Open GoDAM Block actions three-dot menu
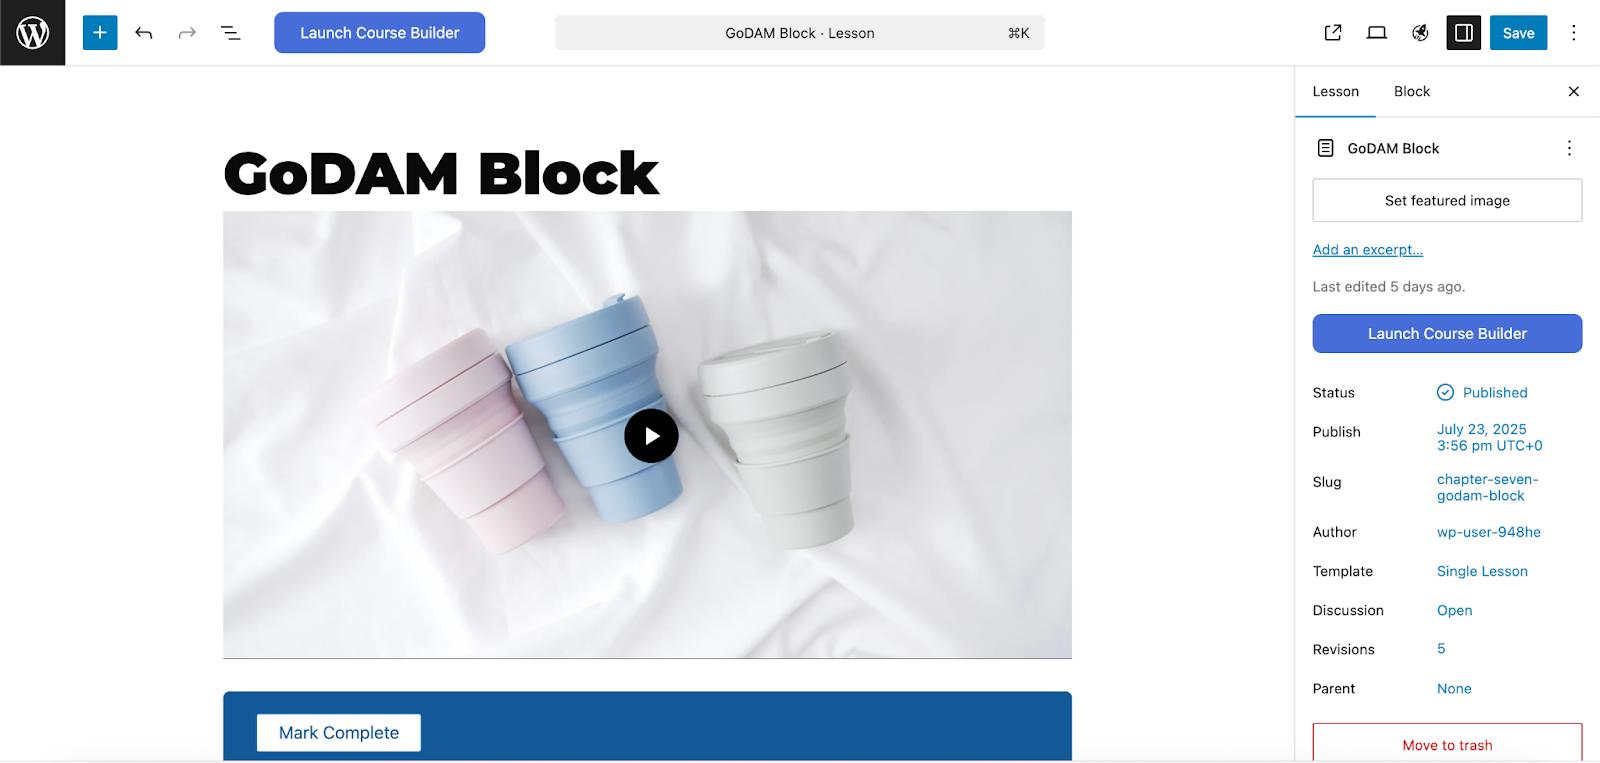Screen dimensions: 1600x763 [1569, 148]
